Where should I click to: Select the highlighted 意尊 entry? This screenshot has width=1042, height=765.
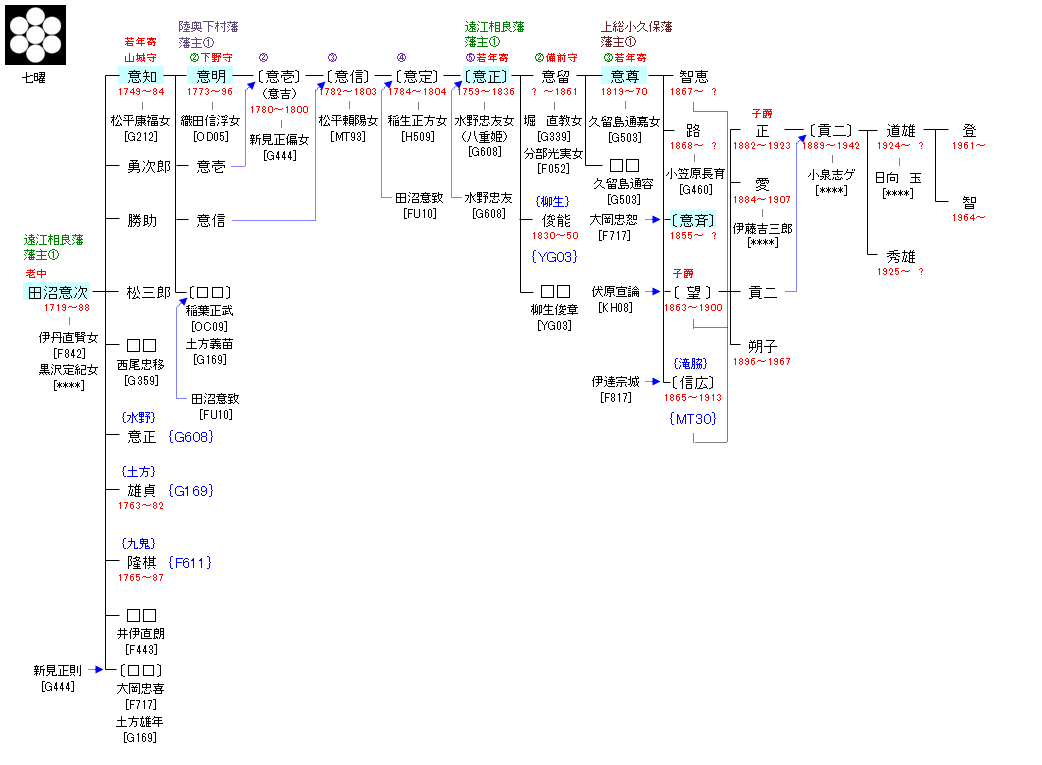click(624, 76)
